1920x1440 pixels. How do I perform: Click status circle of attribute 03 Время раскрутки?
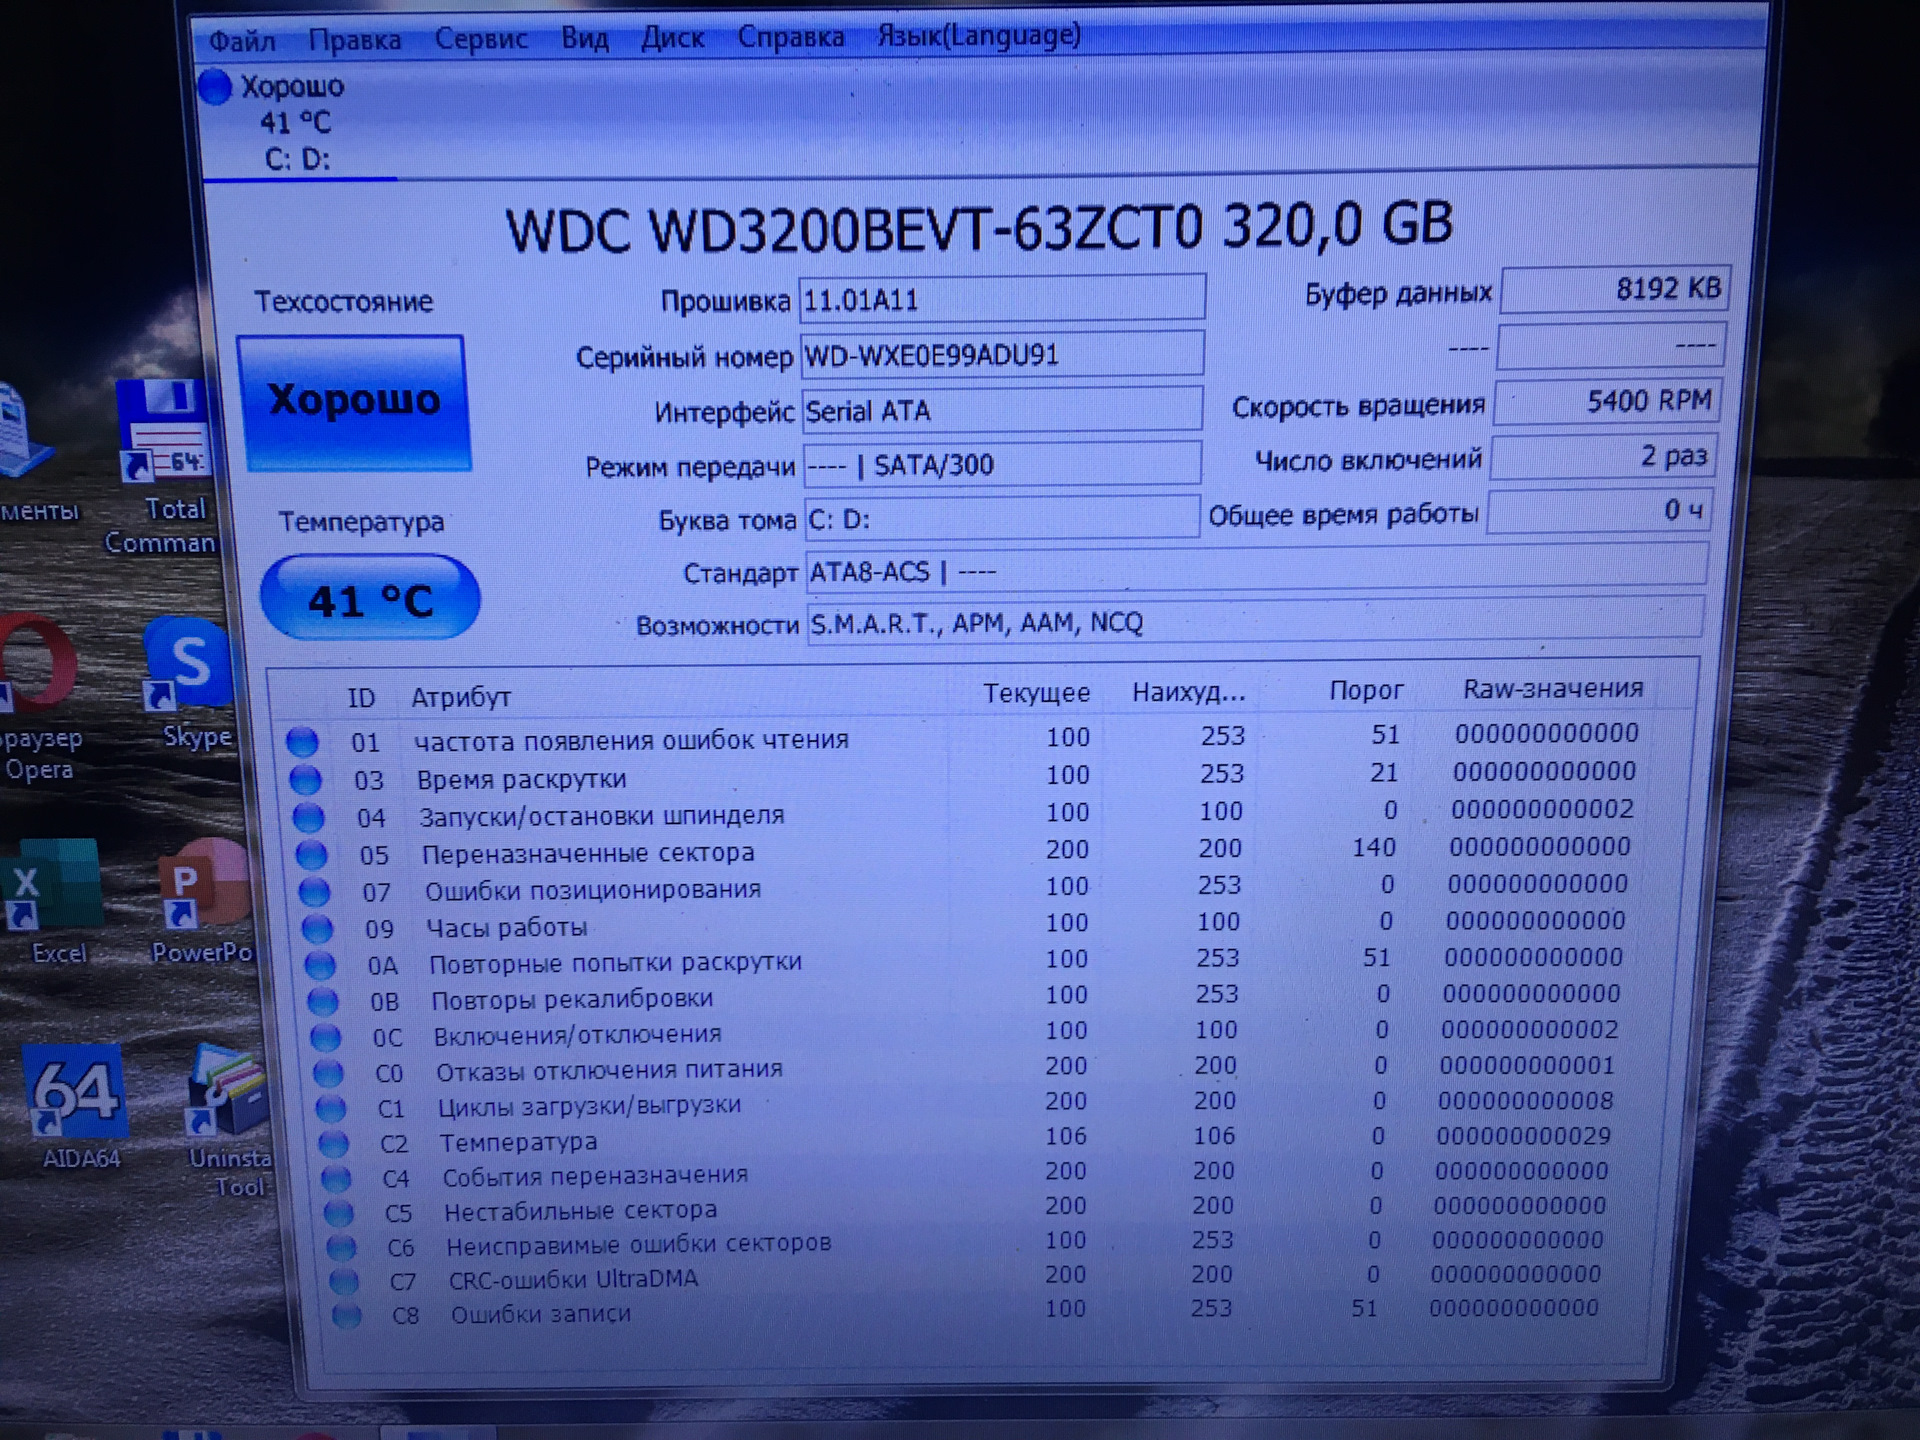coord(305,780)
